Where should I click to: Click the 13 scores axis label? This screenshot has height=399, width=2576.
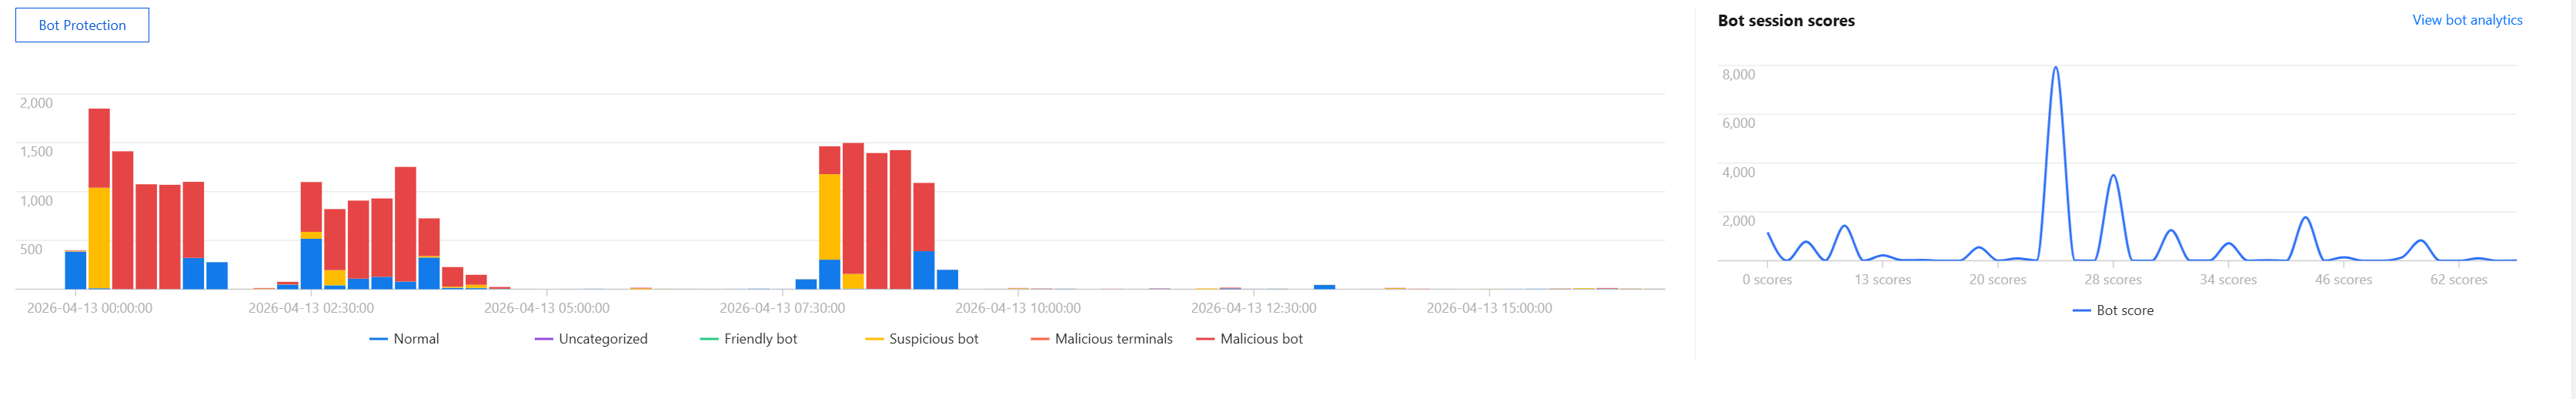point(1882,280)
